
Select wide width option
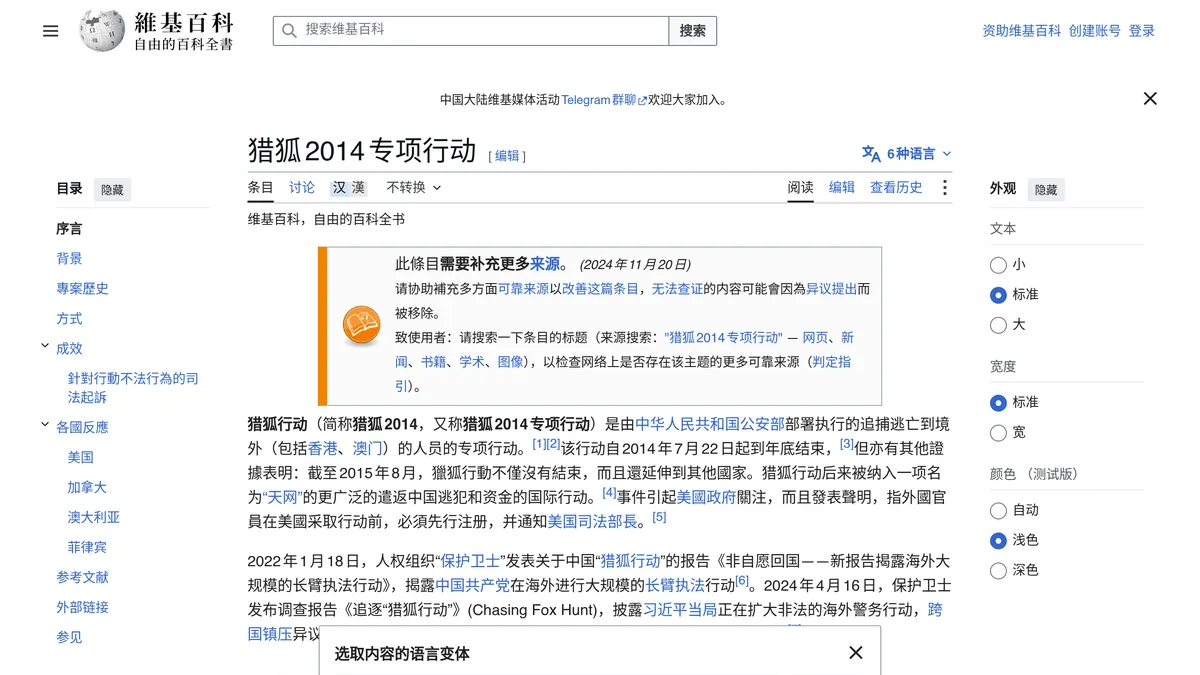[x=998, y=432]
